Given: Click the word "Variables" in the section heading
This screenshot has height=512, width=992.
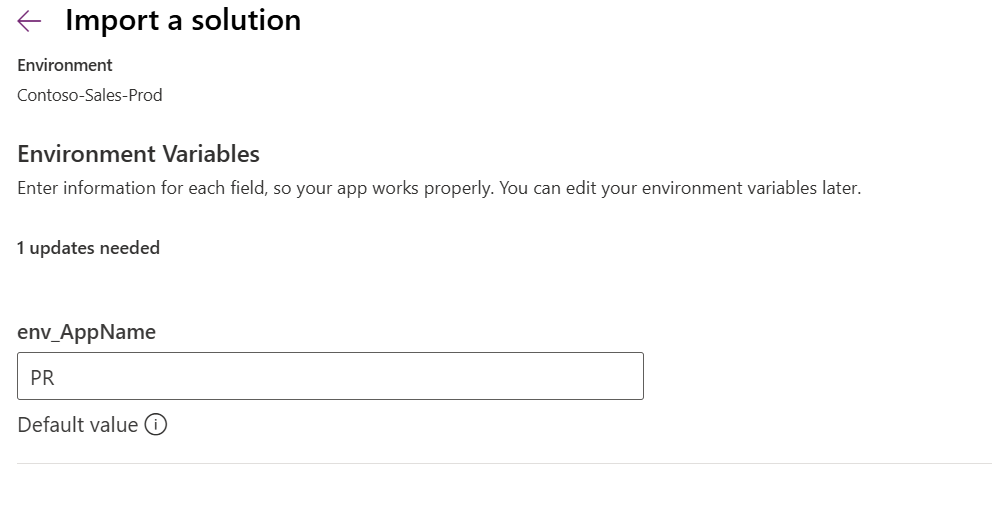Looking at the screenshot, I should click(x=211, y=154).
